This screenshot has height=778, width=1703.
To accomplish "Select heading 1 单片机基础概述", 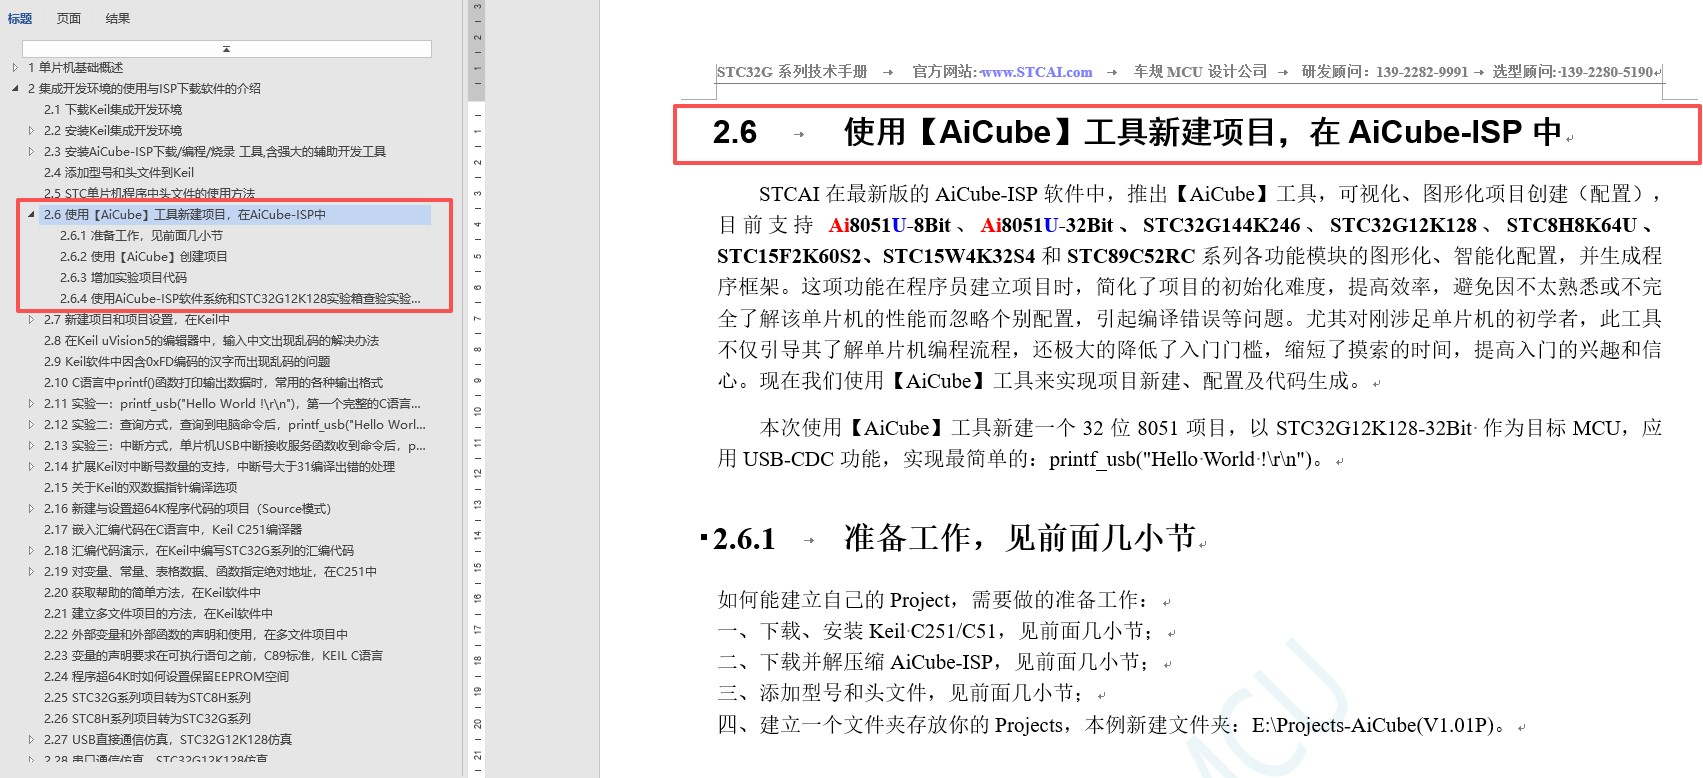I will (x=76, y=68).
